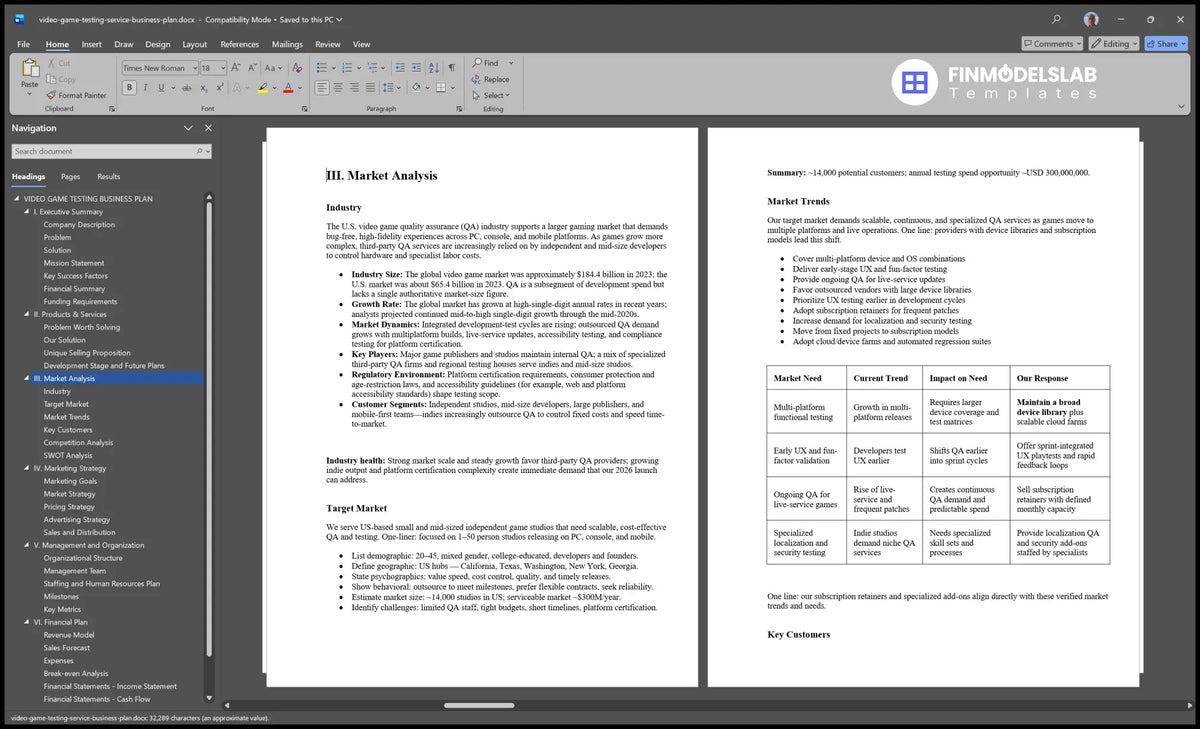Shrink font size with decrease font icon

point(251,68)
